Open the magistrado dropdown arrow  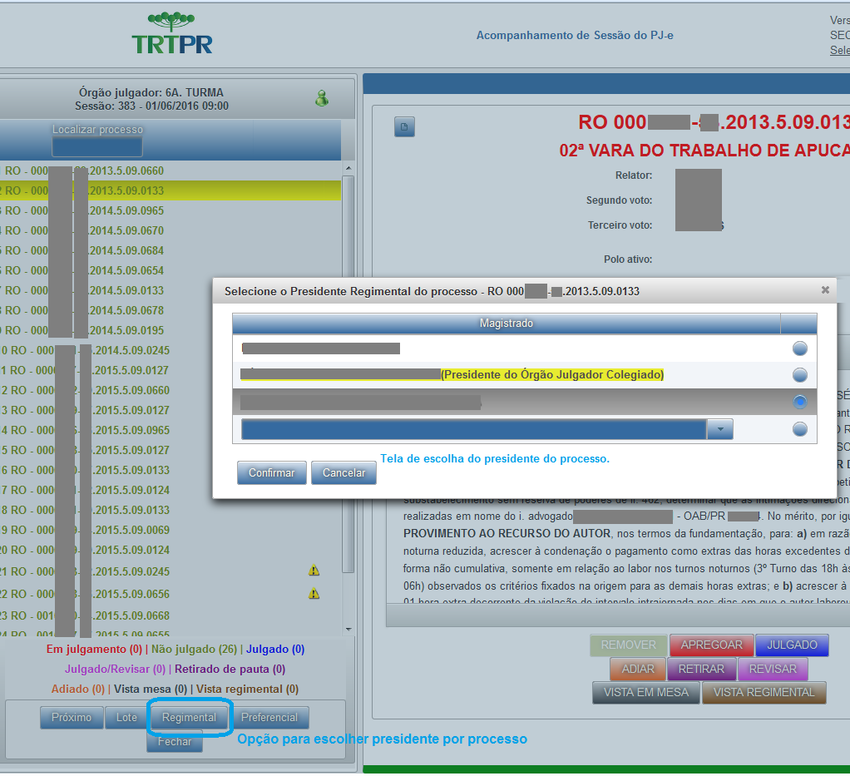pos(720,429)
